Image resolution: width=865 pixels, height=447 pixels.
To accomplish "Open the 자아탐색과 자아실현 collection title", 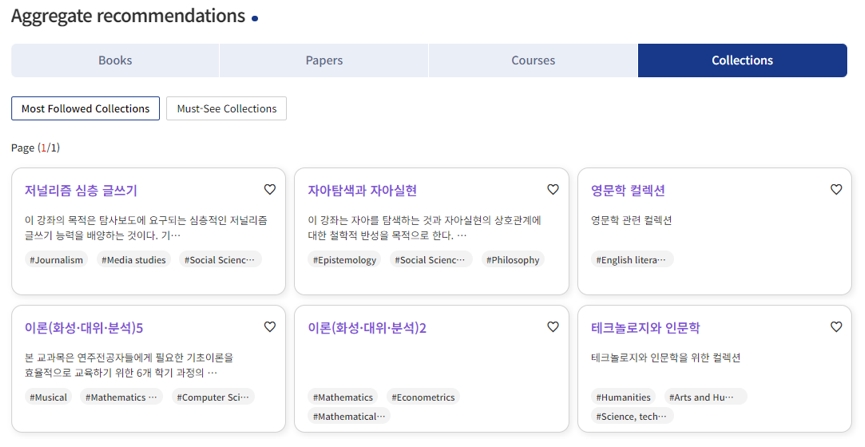I will click(x=362, y=190).
